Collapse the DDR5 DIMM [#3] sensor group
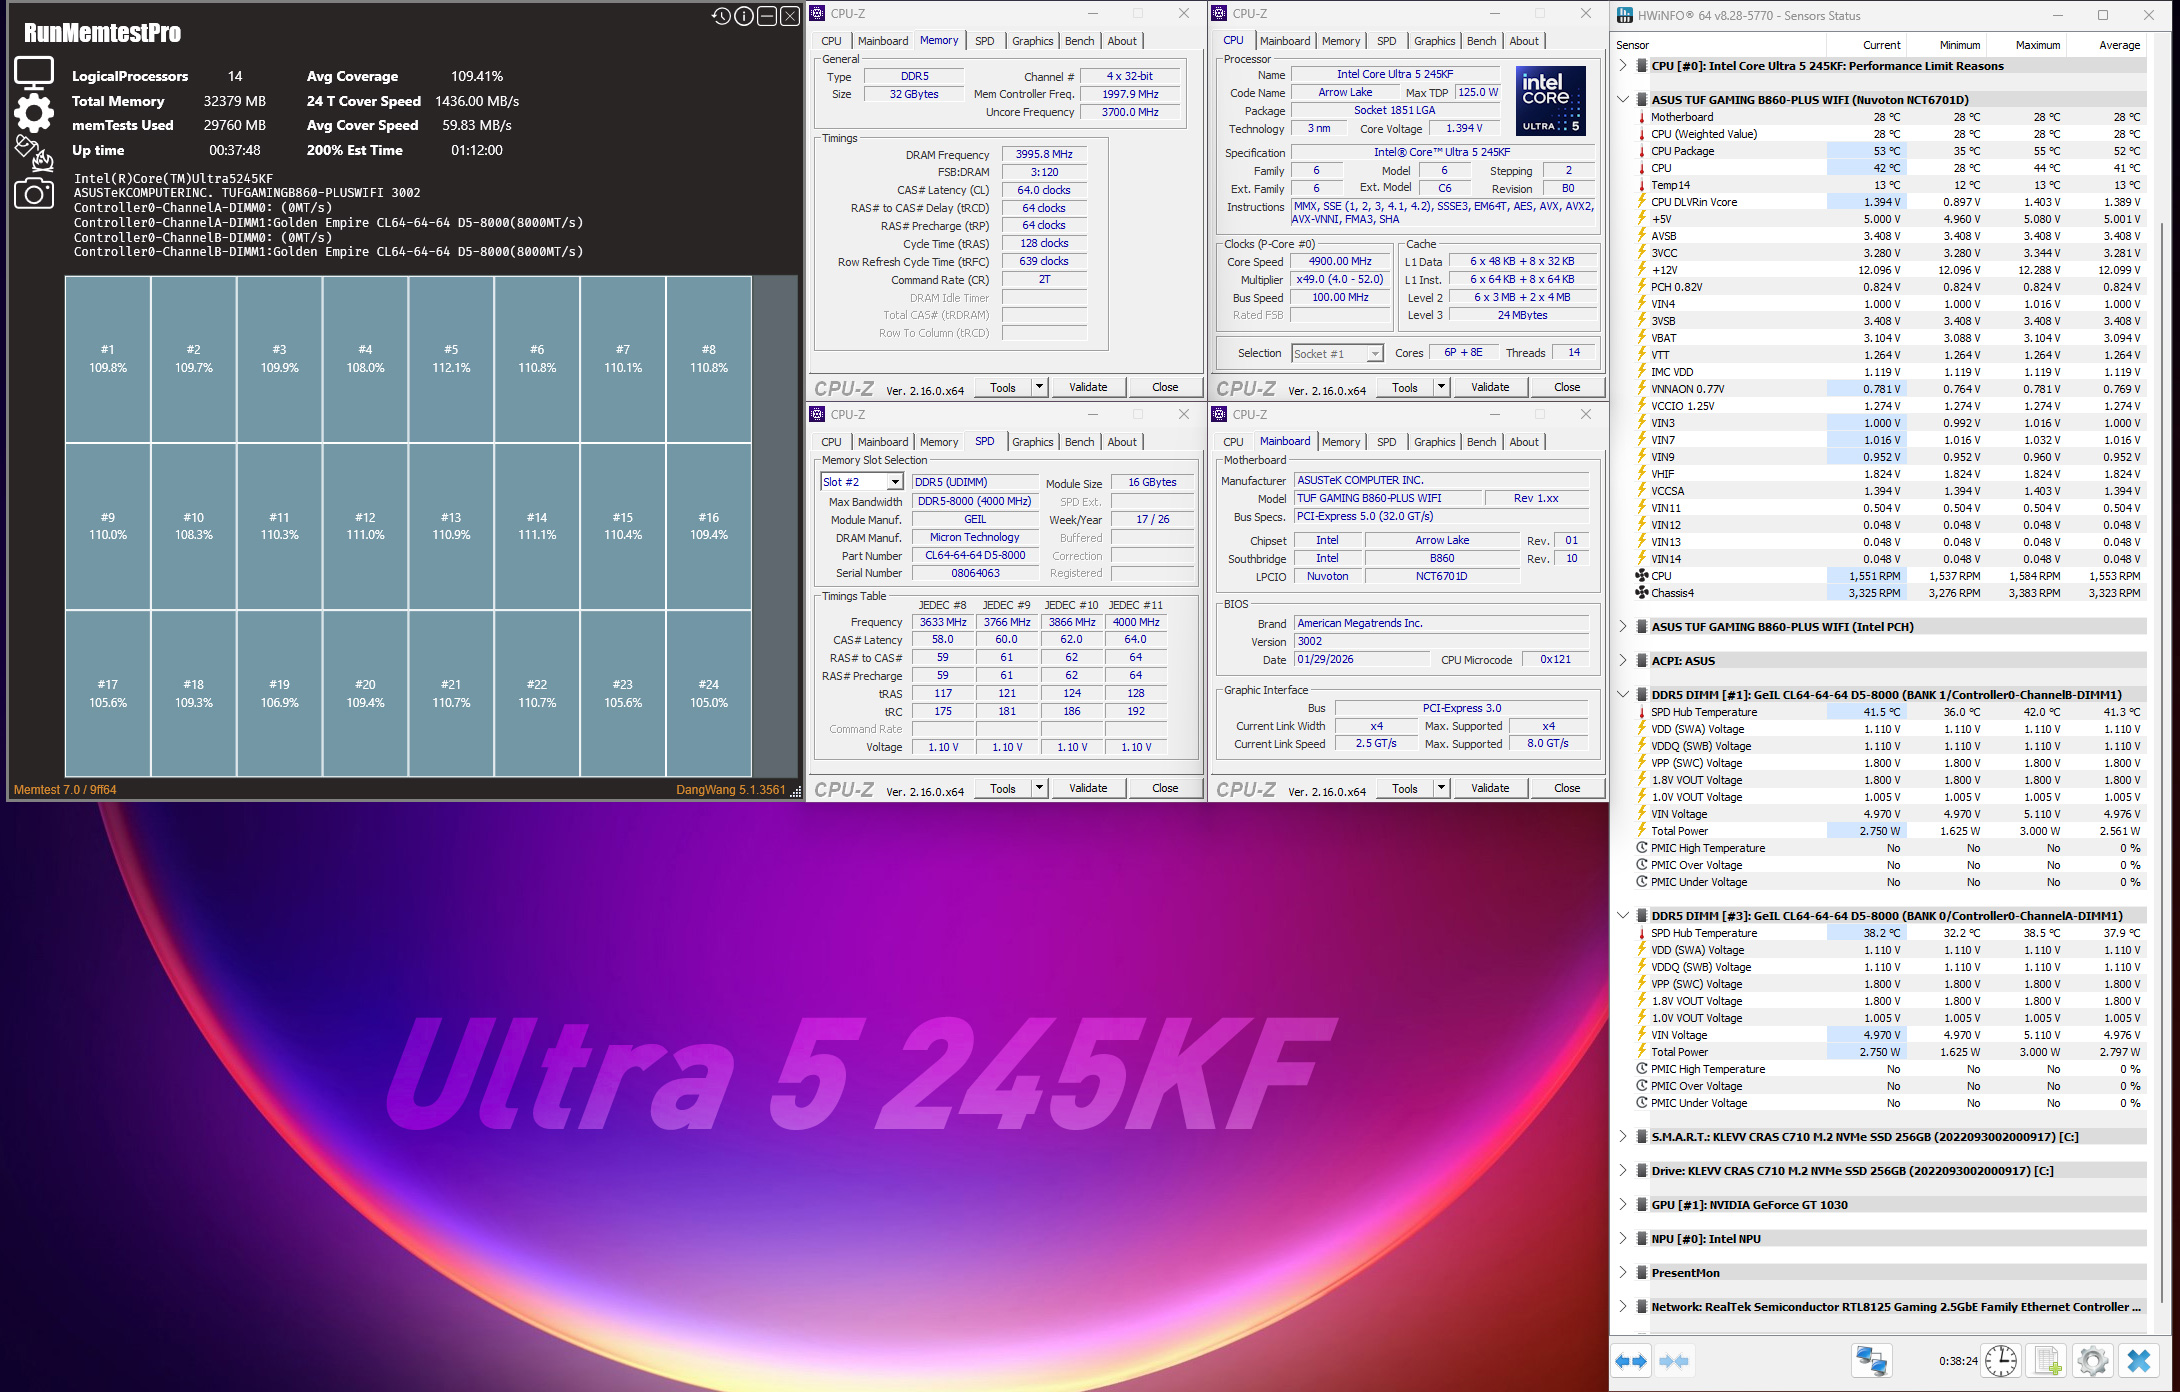The image size is (2180, 1392). [x=1623, y=916]
